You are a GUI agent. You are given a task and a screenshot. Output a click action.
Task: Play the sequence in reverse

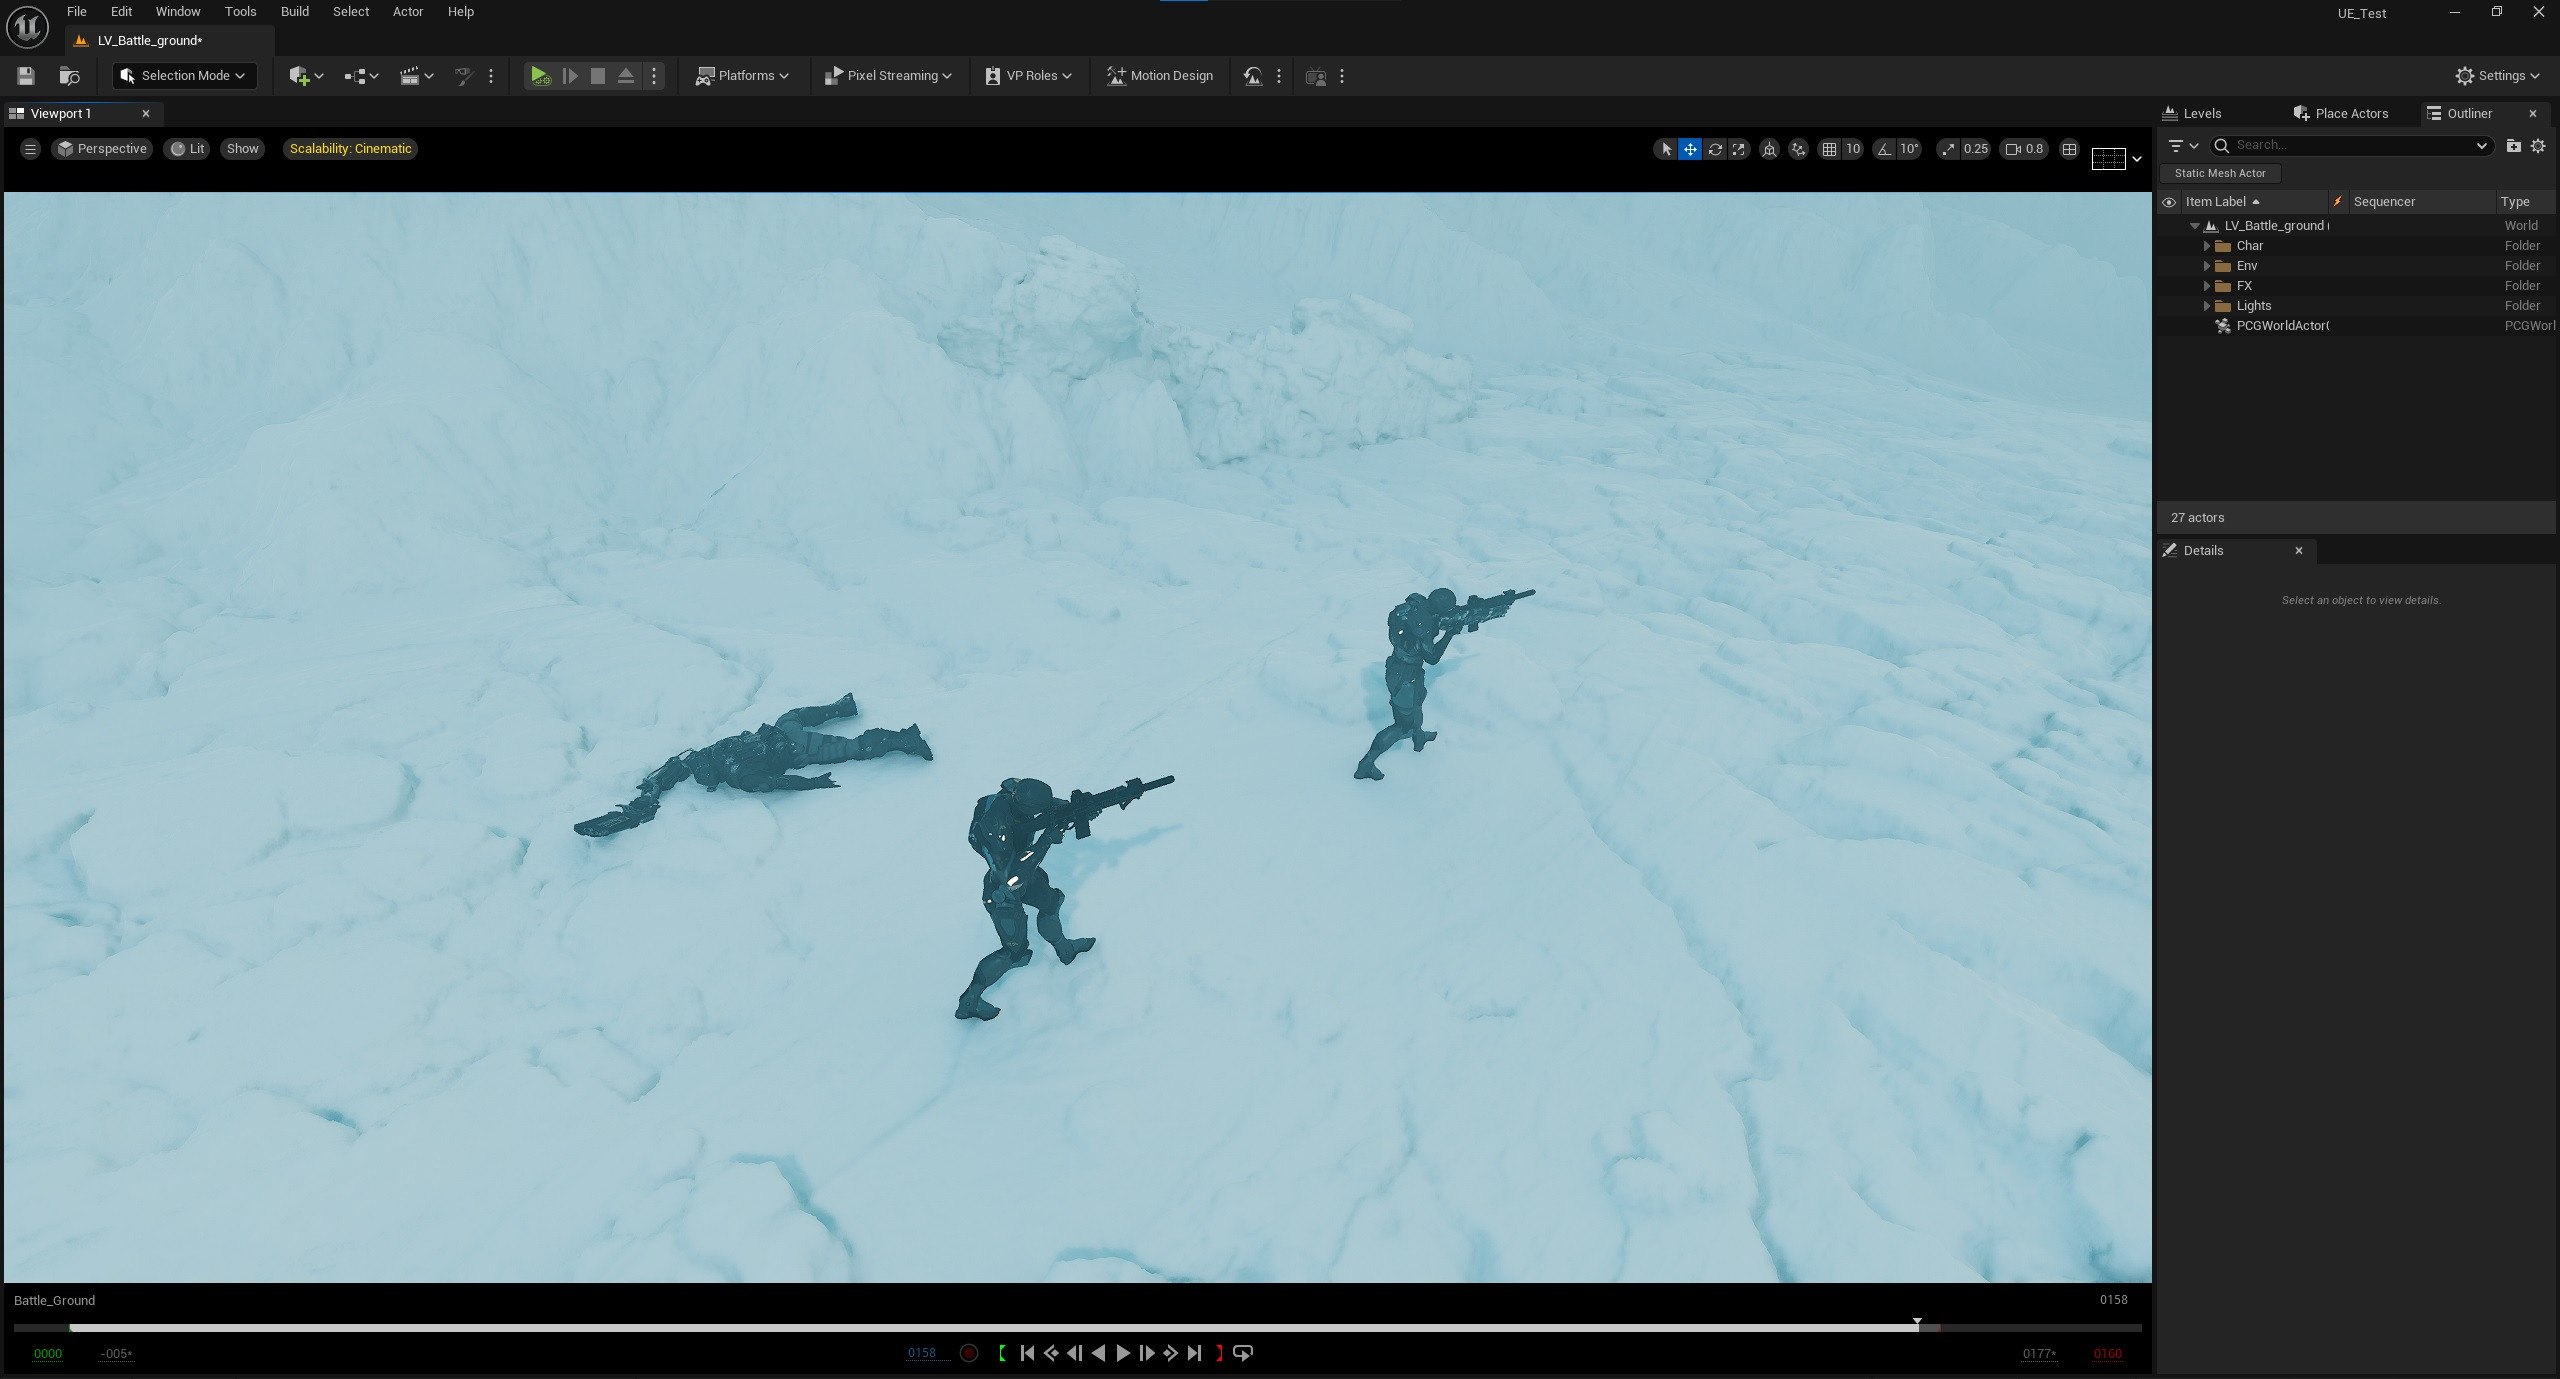1099,1353
